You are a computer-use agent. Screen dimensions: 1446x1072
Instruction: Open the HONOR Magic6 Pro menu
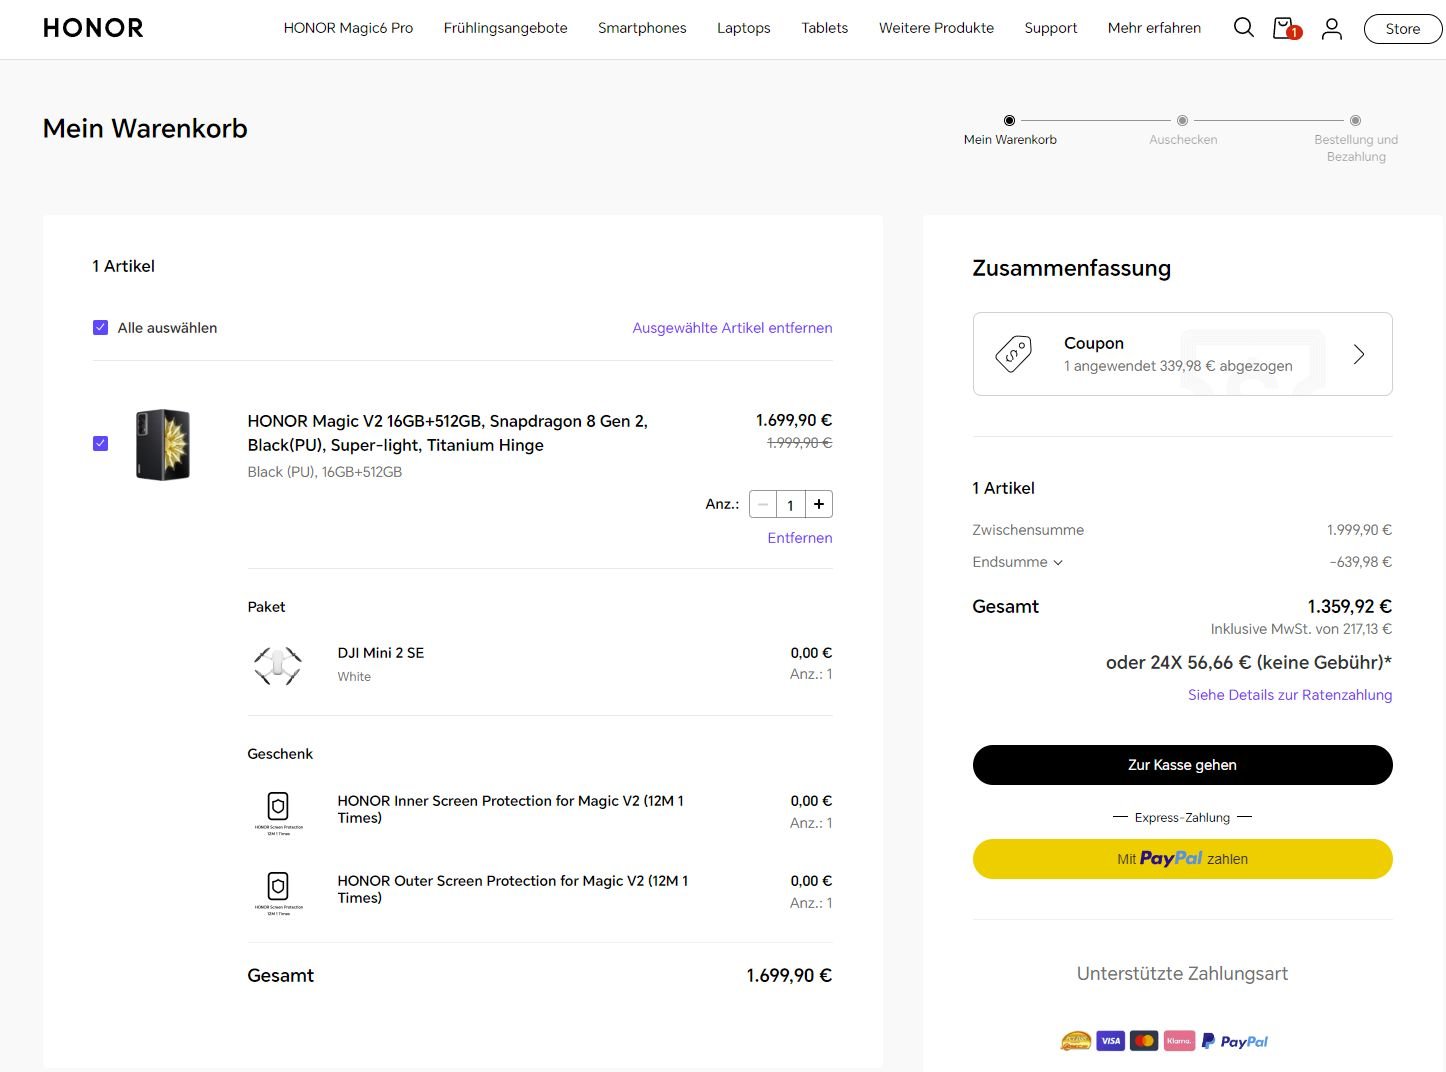click(x=348, y=28)
